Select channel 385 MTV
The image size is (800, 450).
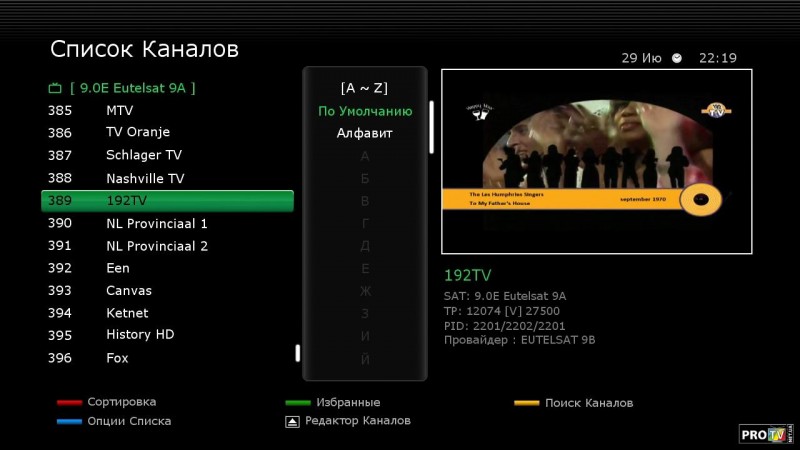[x=119, y=110]
